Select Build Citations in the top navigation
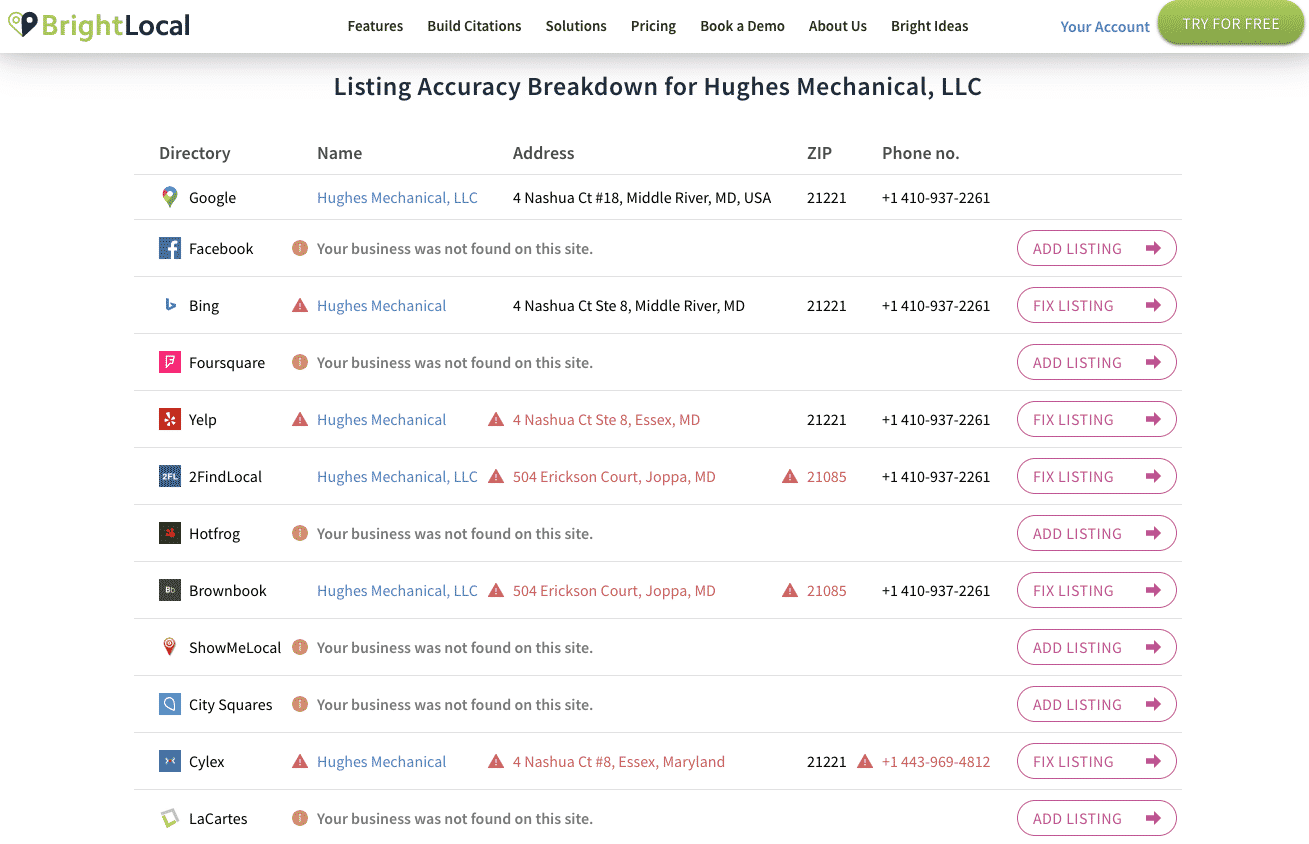1309x844 pixels. [x=474, y=26]
